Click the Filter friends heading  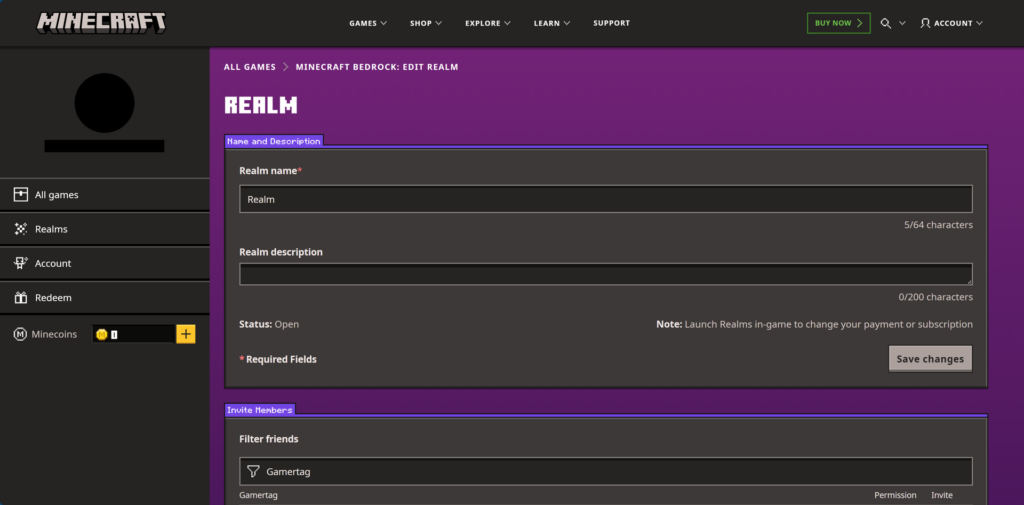click(268, 439)
